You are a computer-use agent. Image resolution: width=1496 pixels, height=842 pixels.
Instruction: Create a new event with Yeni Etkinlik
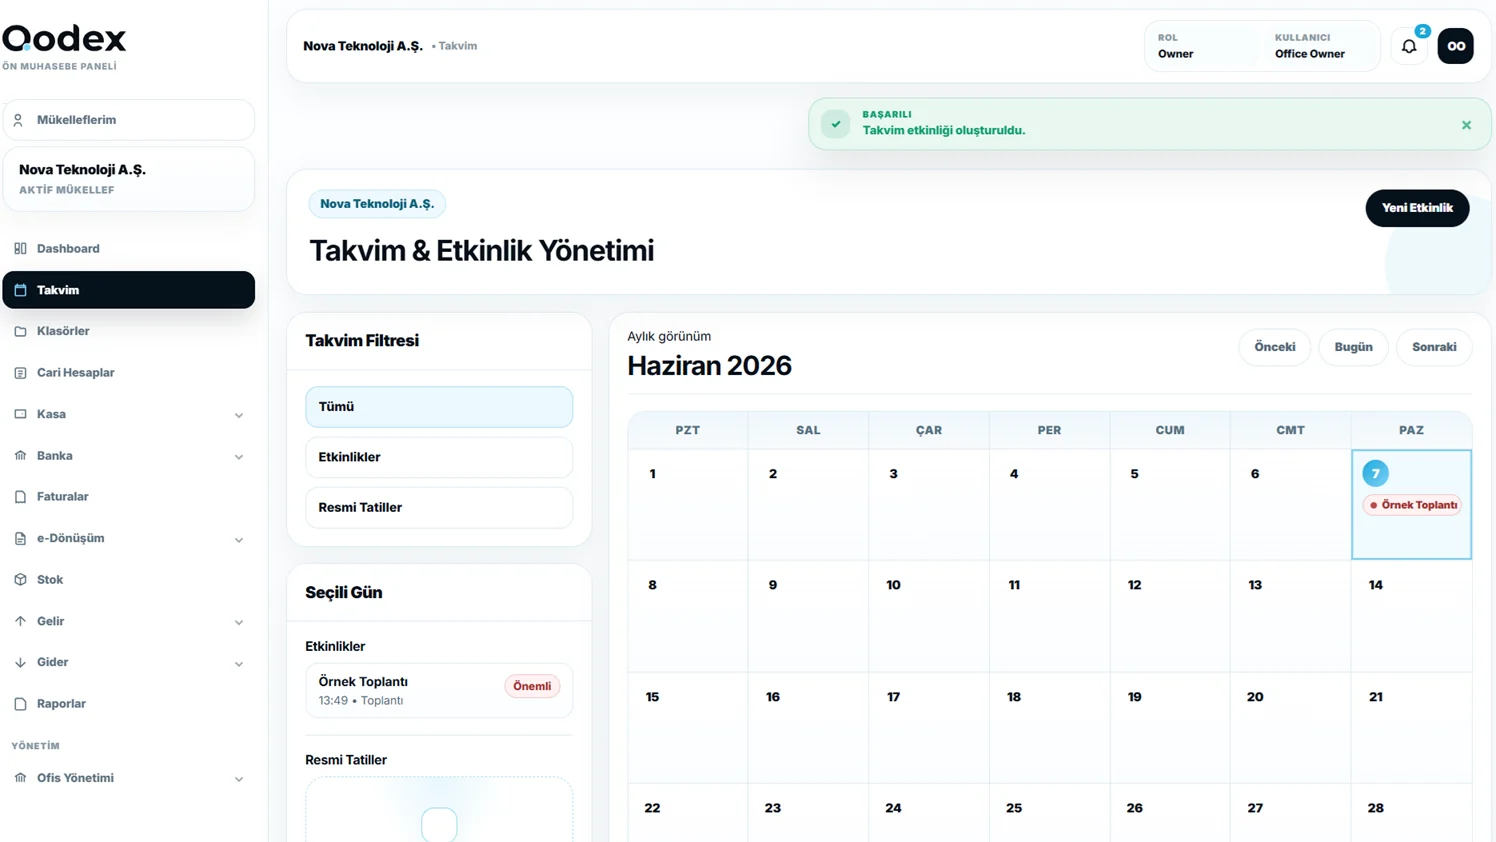point(1417,208)
